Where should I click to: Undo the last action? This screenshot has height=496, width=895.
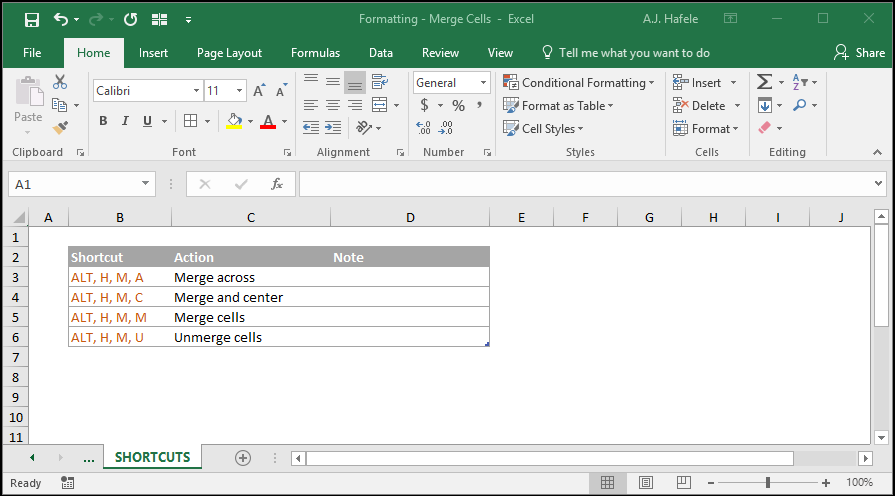click(x=61, y=19)
